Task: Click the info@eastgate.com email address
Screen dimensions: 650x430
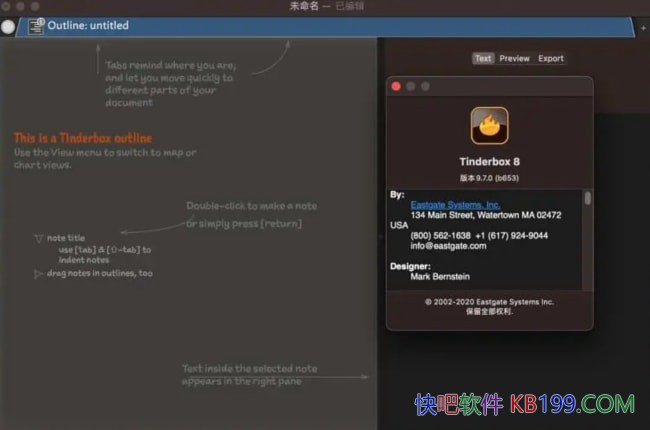Action: 448,246
